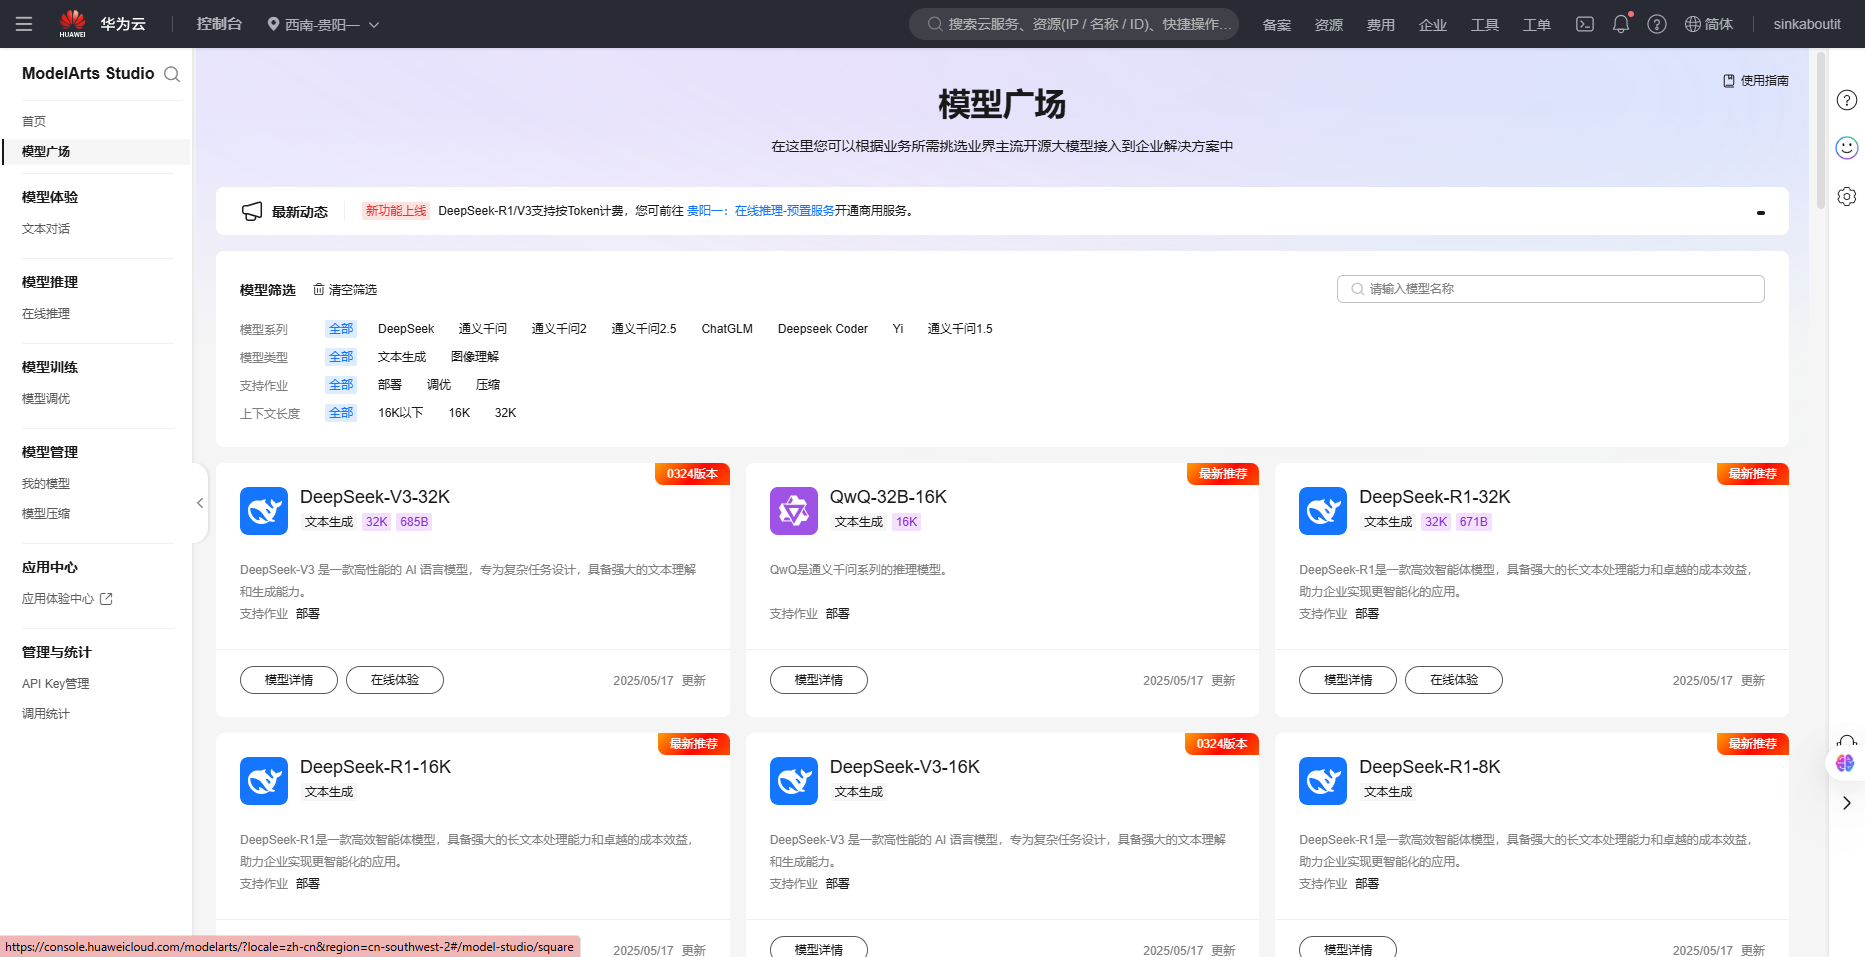Open the hamburger navigation menu

pyautogui.click(x=24, y=24)
